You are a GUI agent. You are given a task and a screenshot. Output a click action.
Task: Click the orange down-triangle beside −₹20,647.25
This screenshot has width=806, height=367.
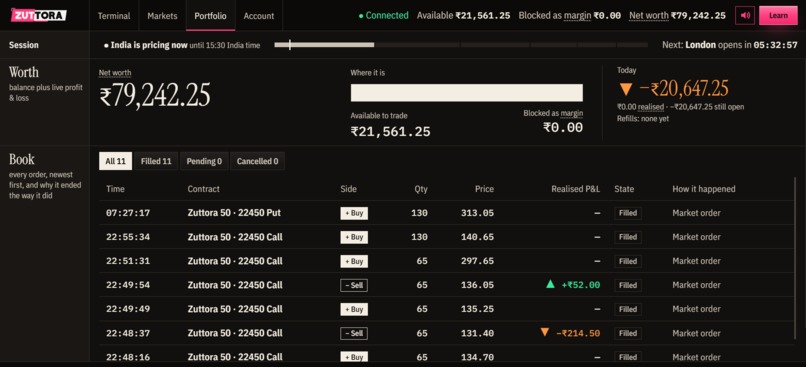point(625,89)
